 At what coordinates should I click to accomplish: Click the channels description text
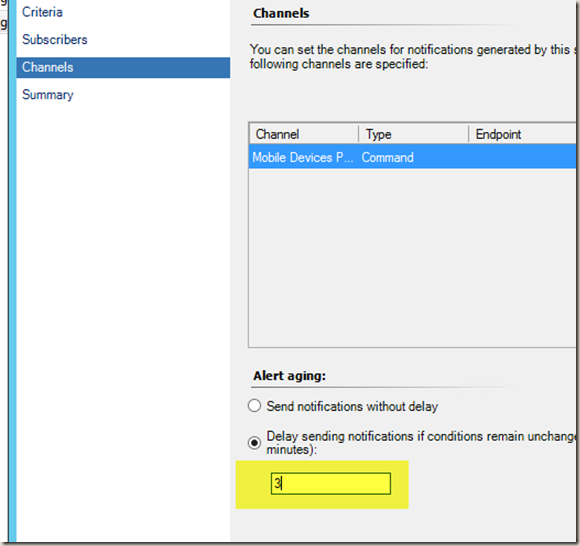click(x=412, y=57)
